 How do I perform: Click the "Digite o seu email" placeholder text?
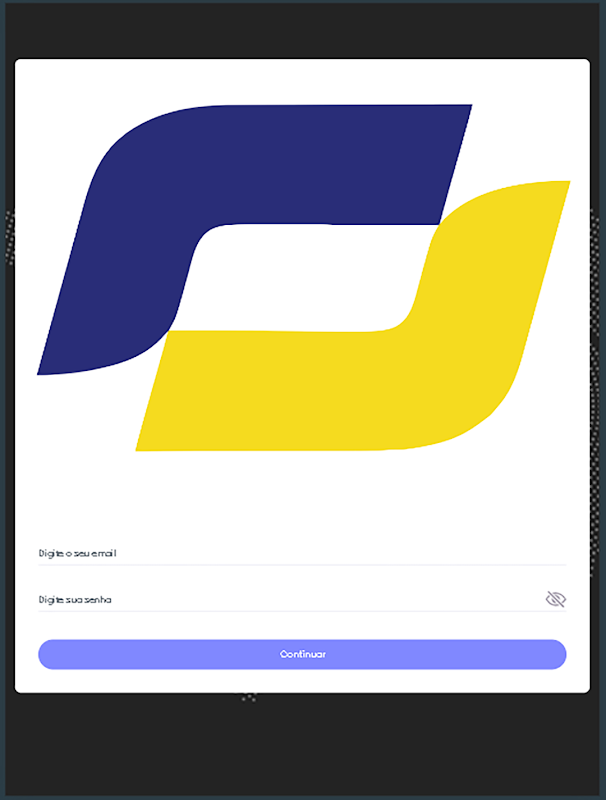point(78,554)
